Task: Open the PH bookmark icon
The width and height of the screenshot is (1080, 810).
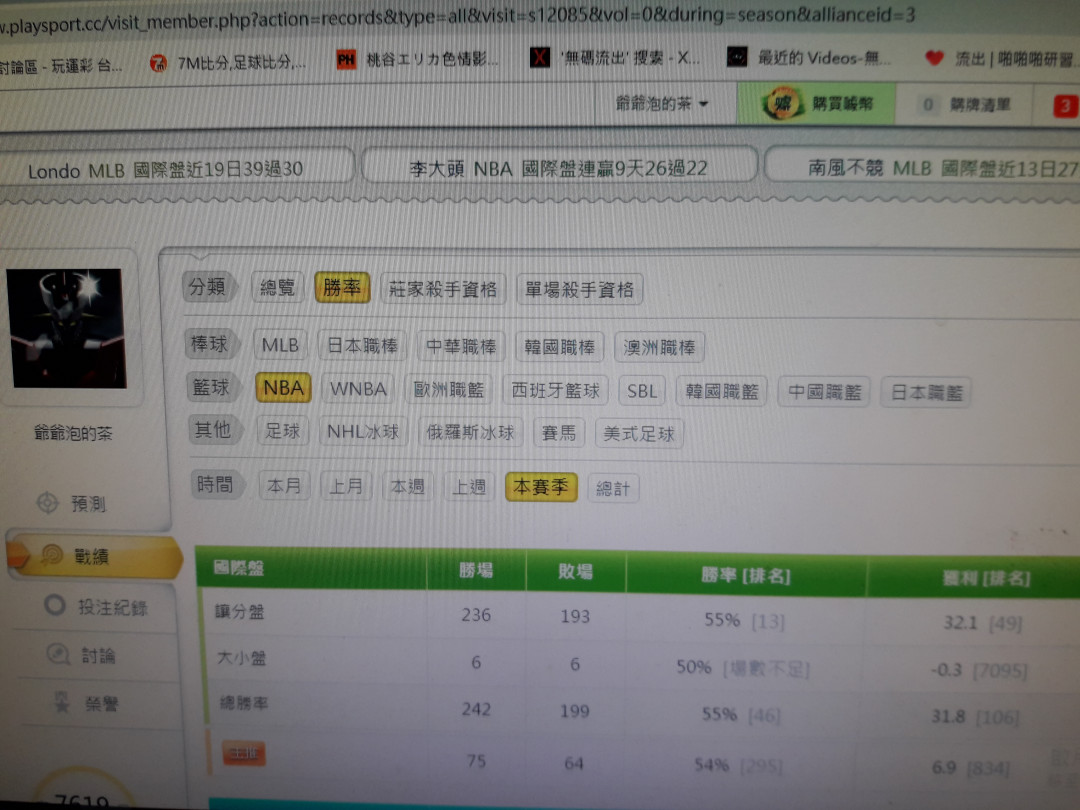Action: [346, 60]
